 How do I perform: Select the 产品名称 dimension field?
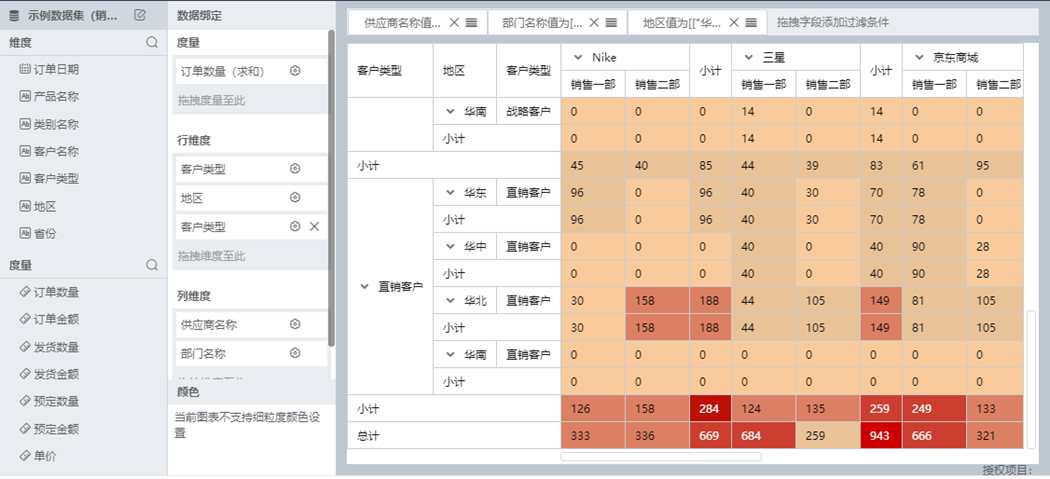tap(49, 96)
